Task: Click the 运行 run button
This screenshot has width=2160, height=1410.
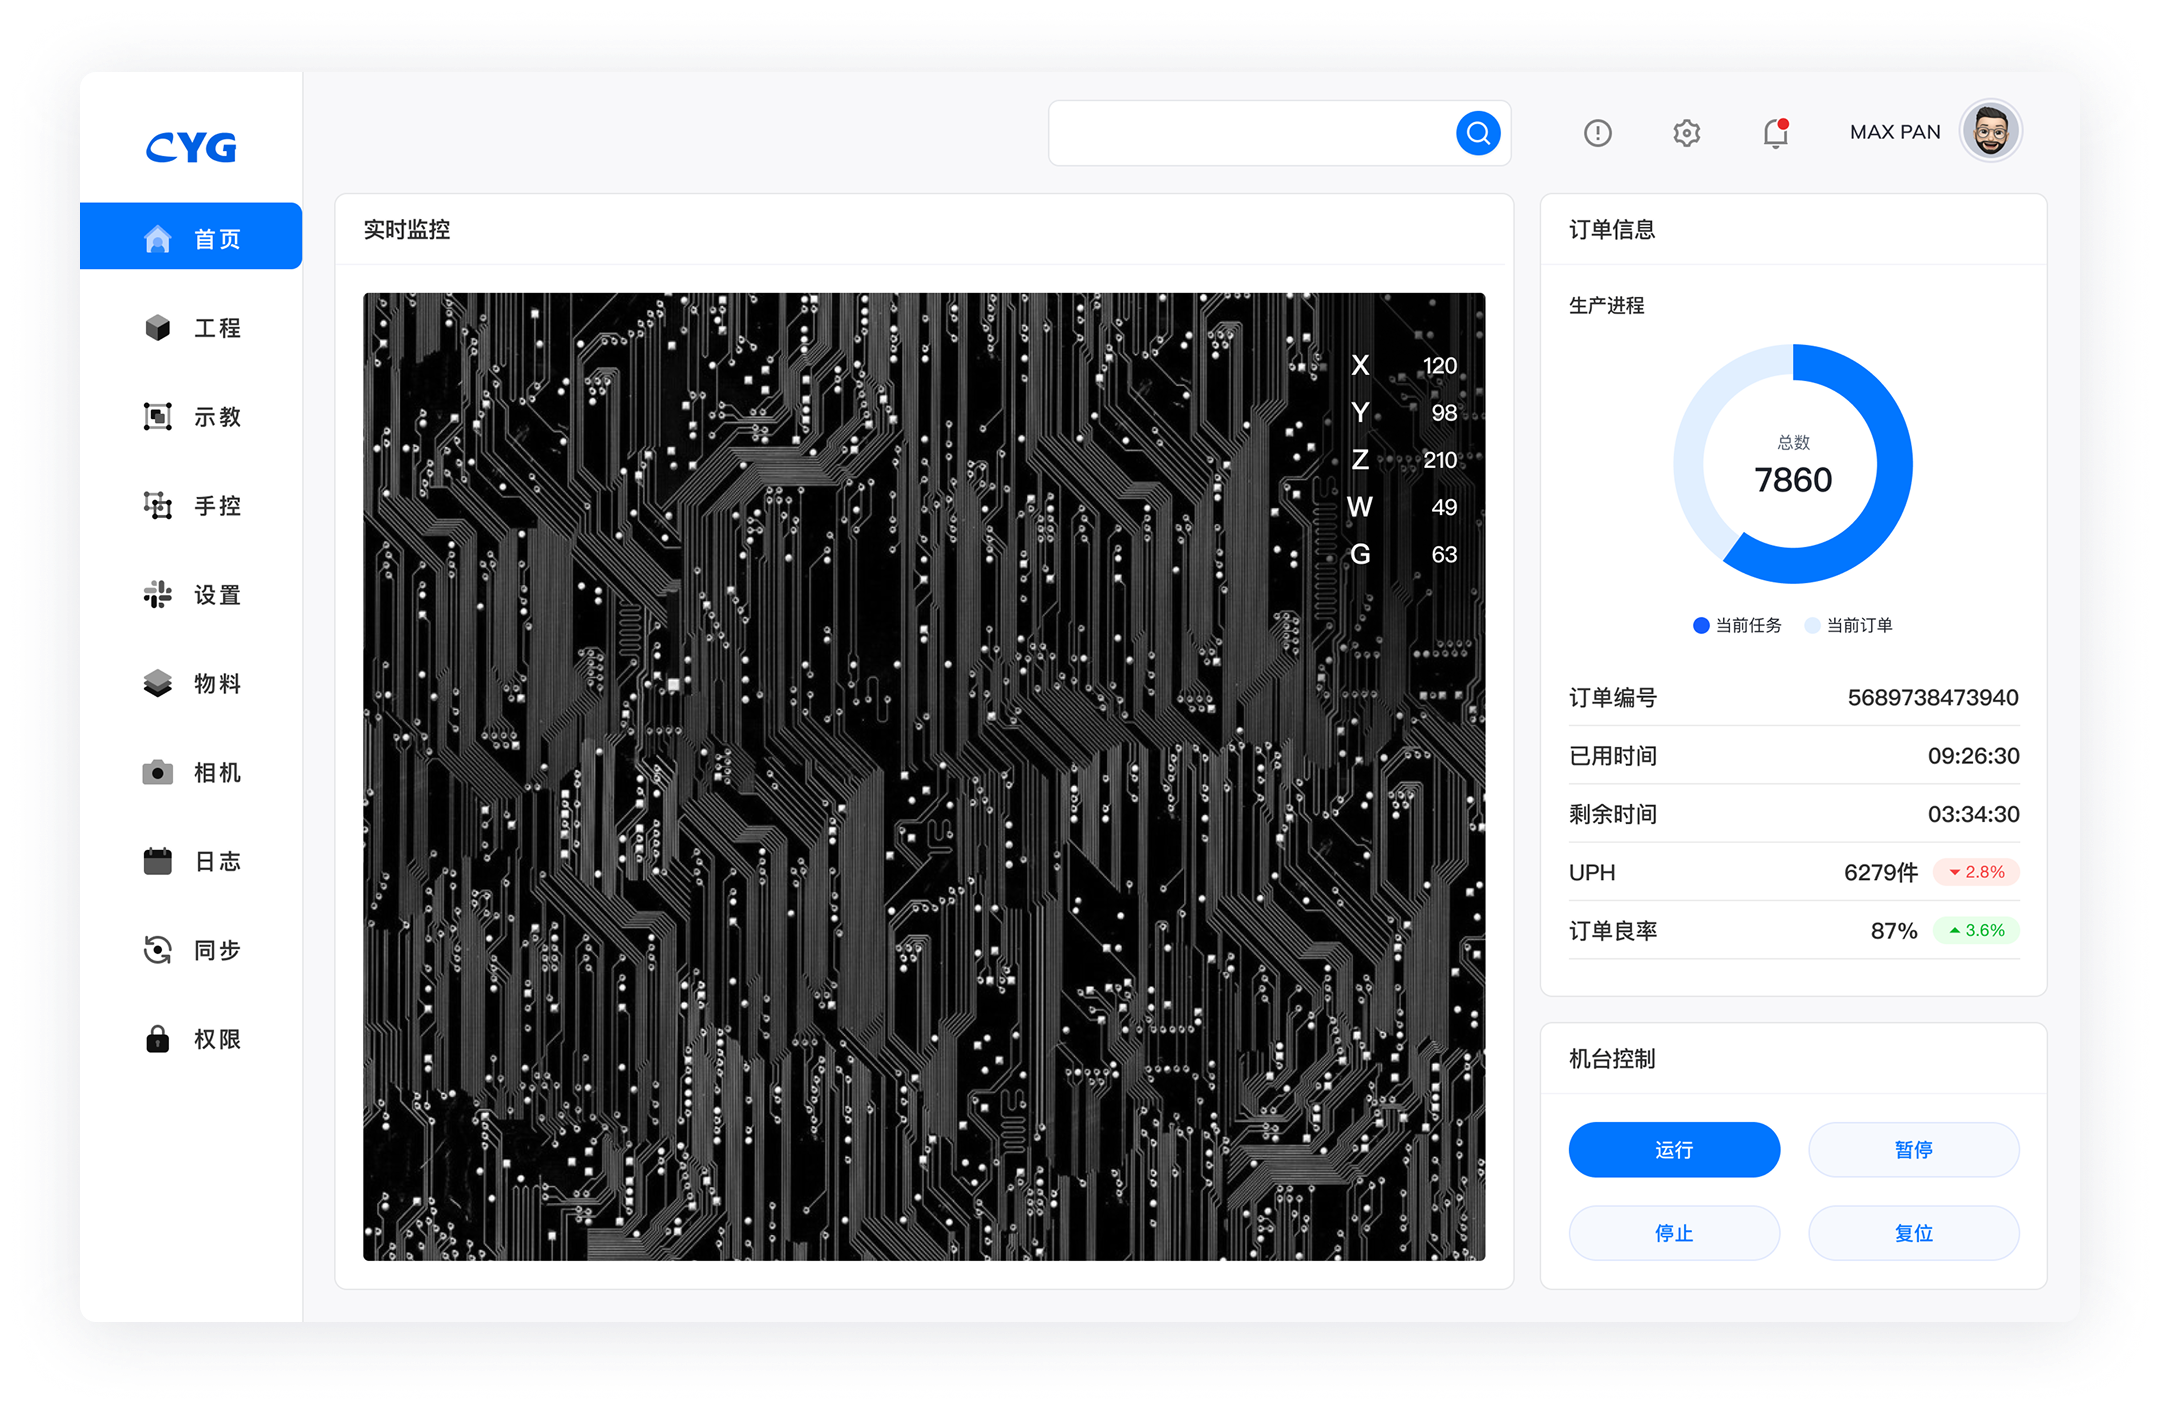Action: (x=1674, y=1149)
